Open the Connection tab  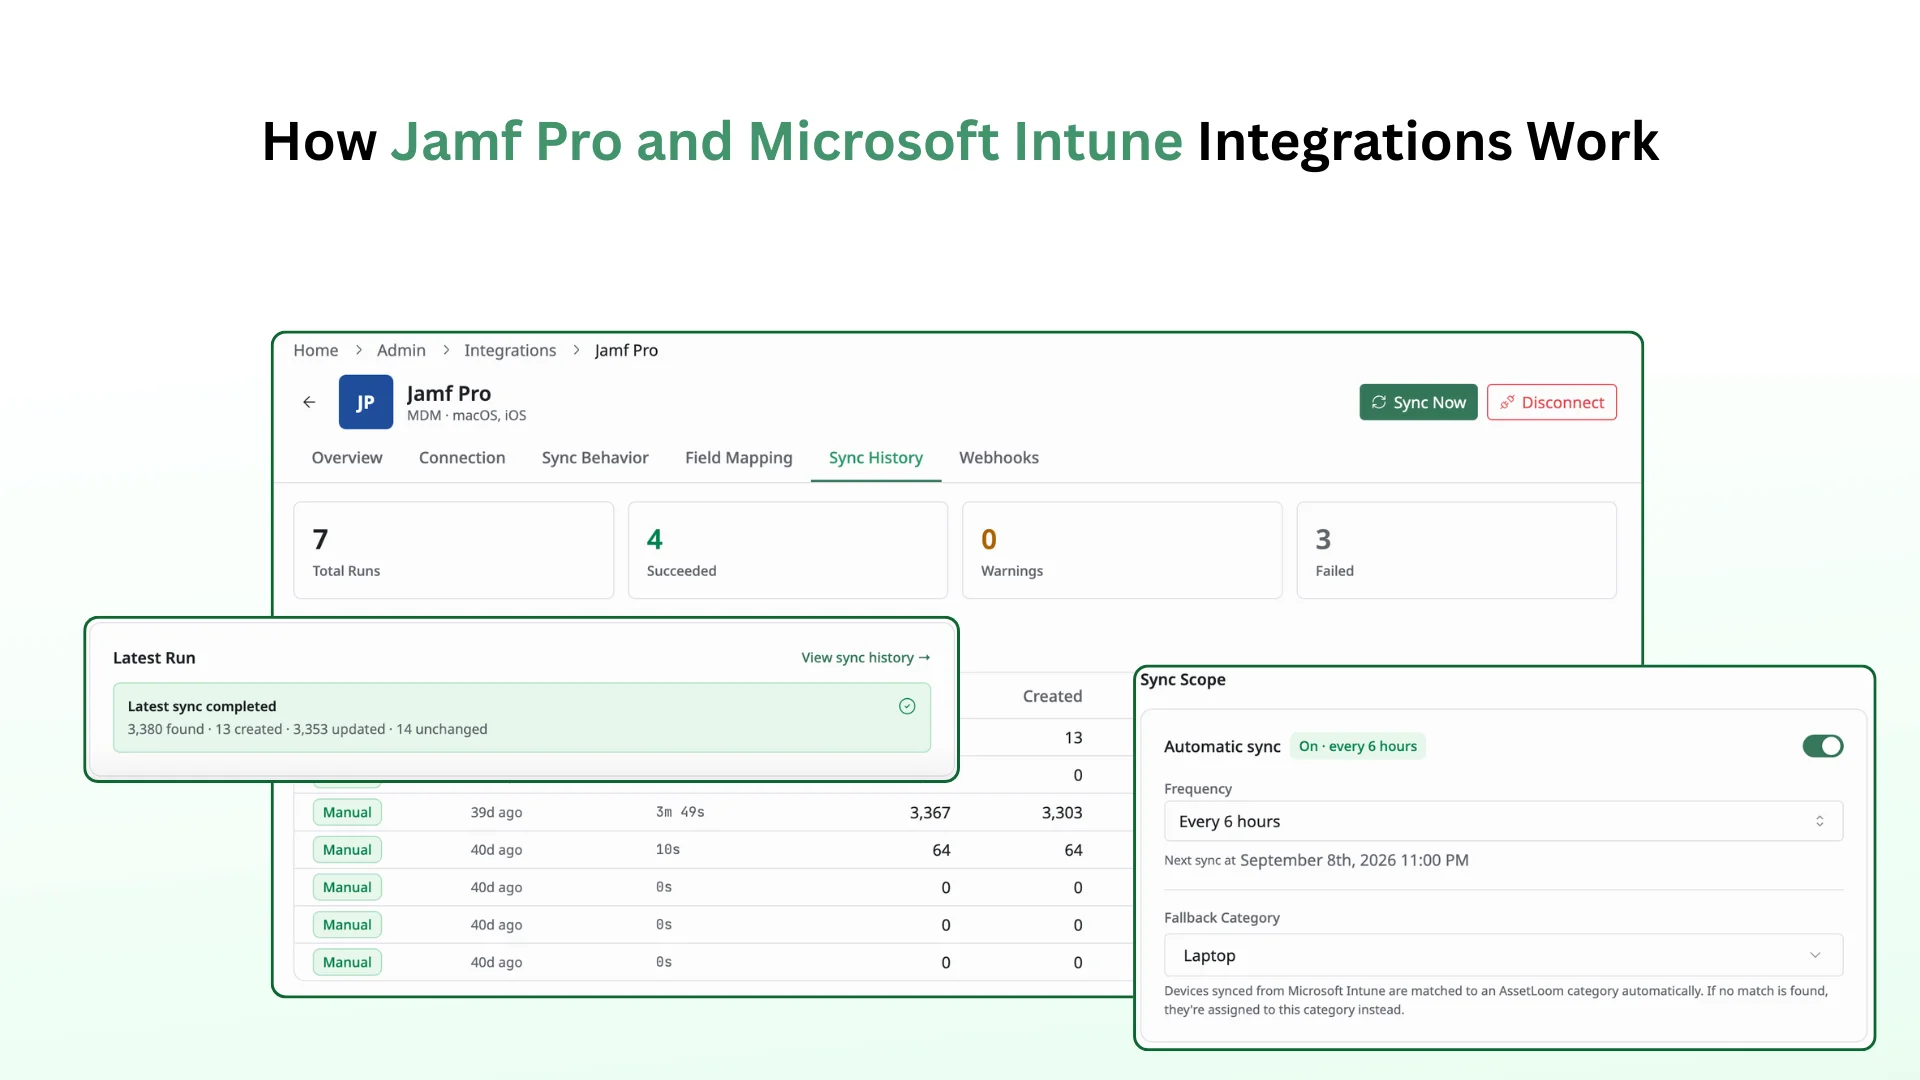click(x=462, y=457)
